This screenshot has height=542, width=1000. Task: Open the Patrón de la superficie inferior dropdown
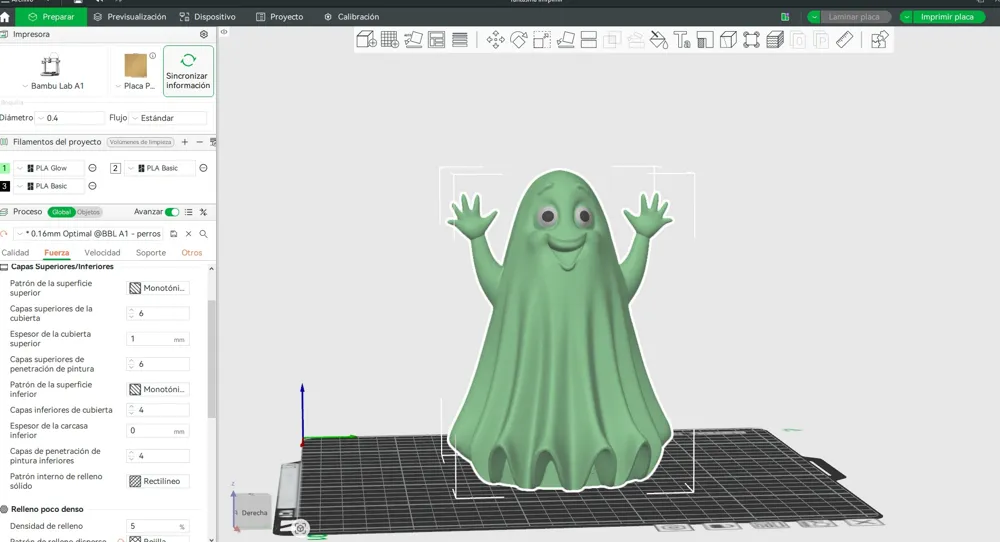coord(158,390)
